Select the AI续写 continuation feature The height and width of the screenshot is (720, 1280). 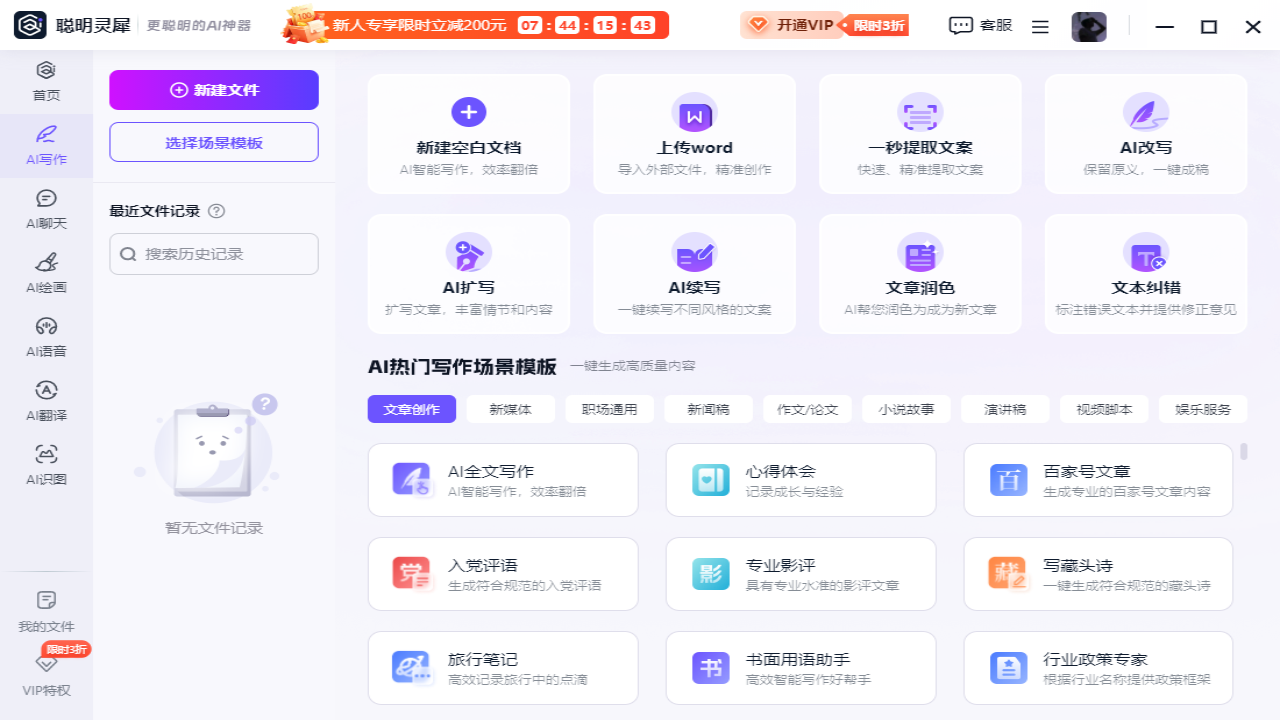(694, 273)
